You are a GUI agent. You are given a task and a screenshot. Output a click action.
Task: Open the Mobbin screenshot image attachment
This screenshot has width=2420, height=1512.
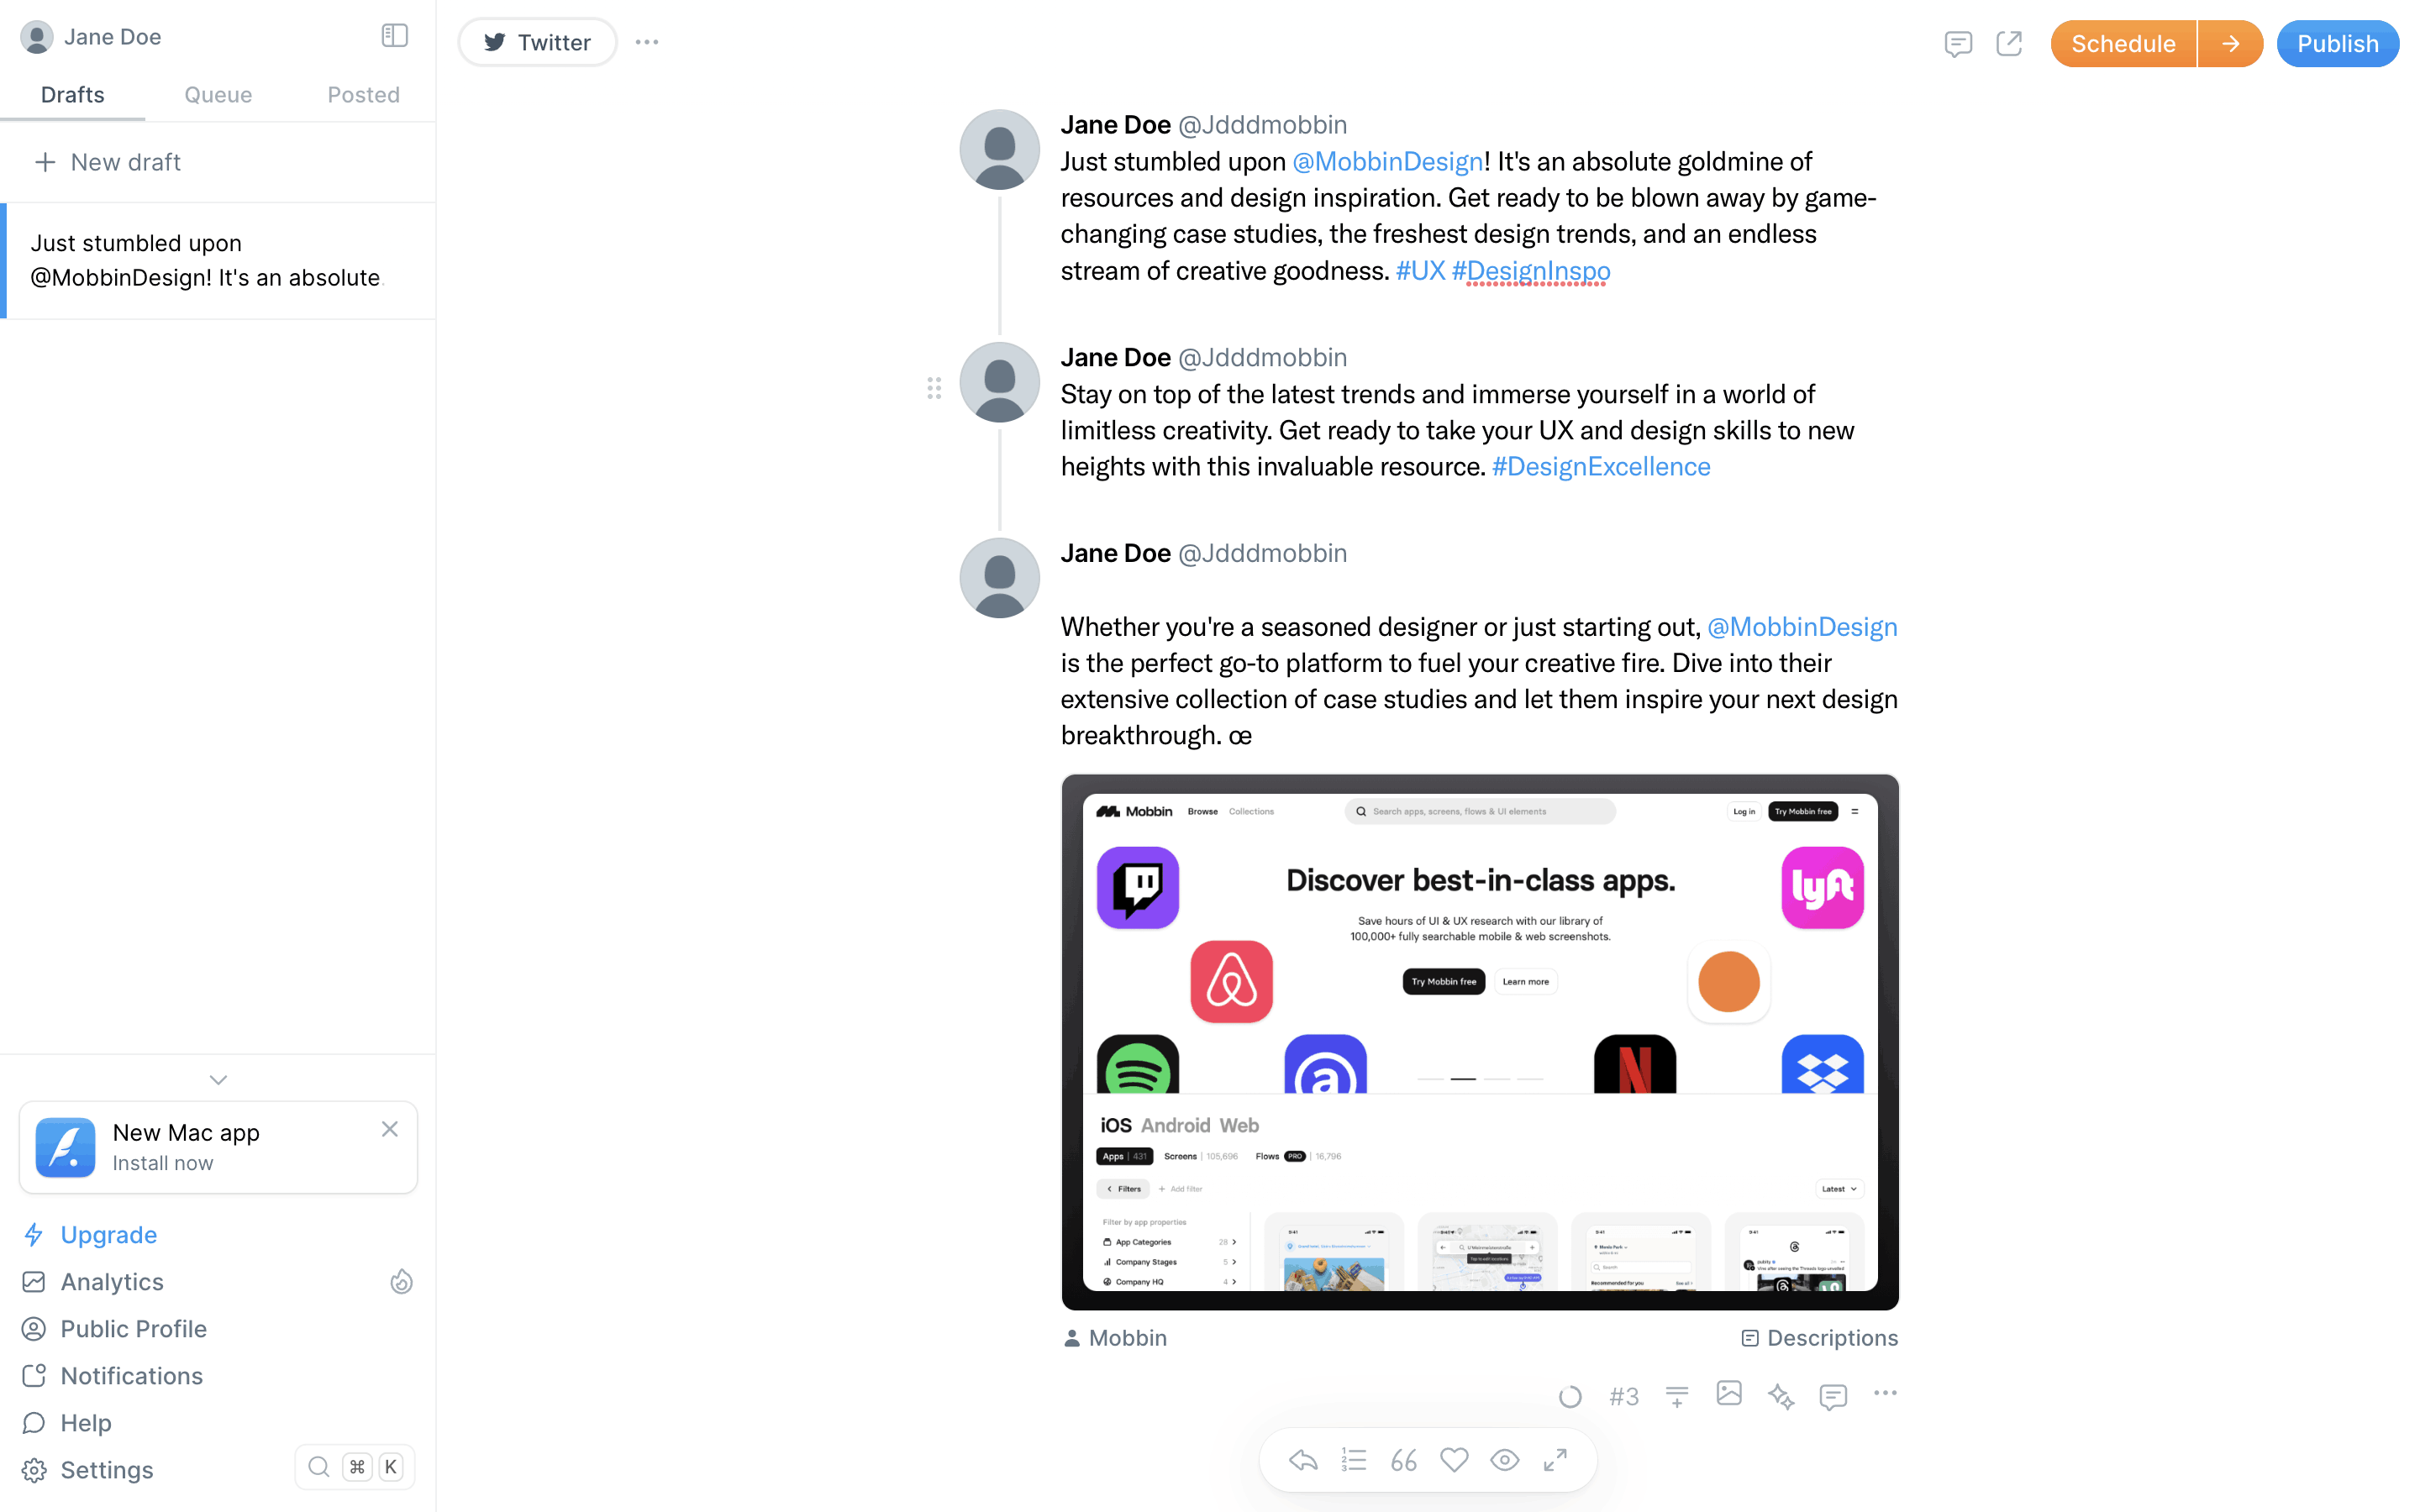1479,1042
